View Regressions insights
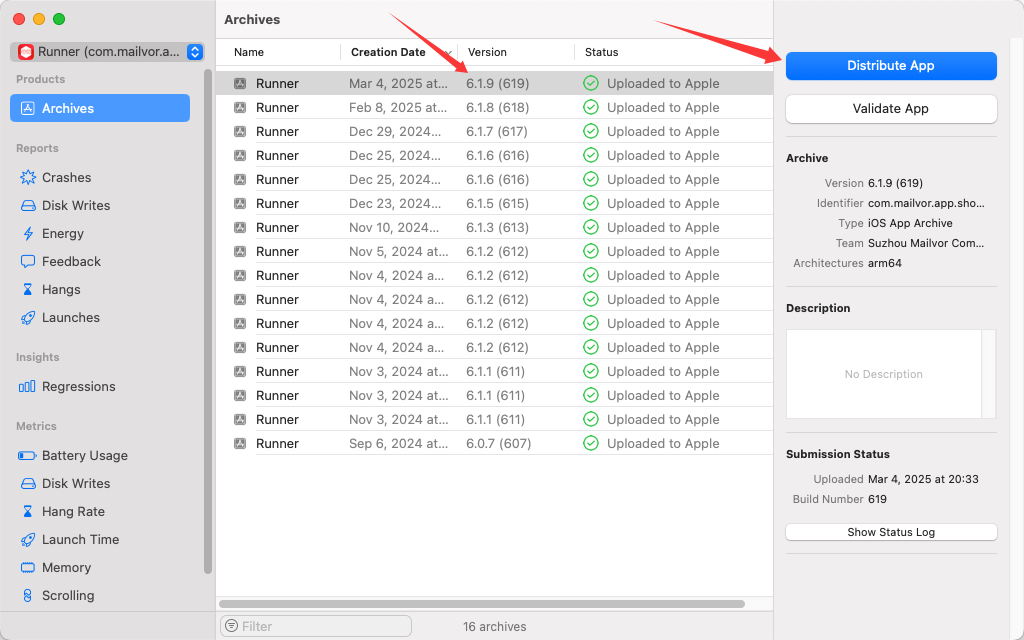Image resolution: width=1024 pixels, height=640 pixels. point(78,387)
